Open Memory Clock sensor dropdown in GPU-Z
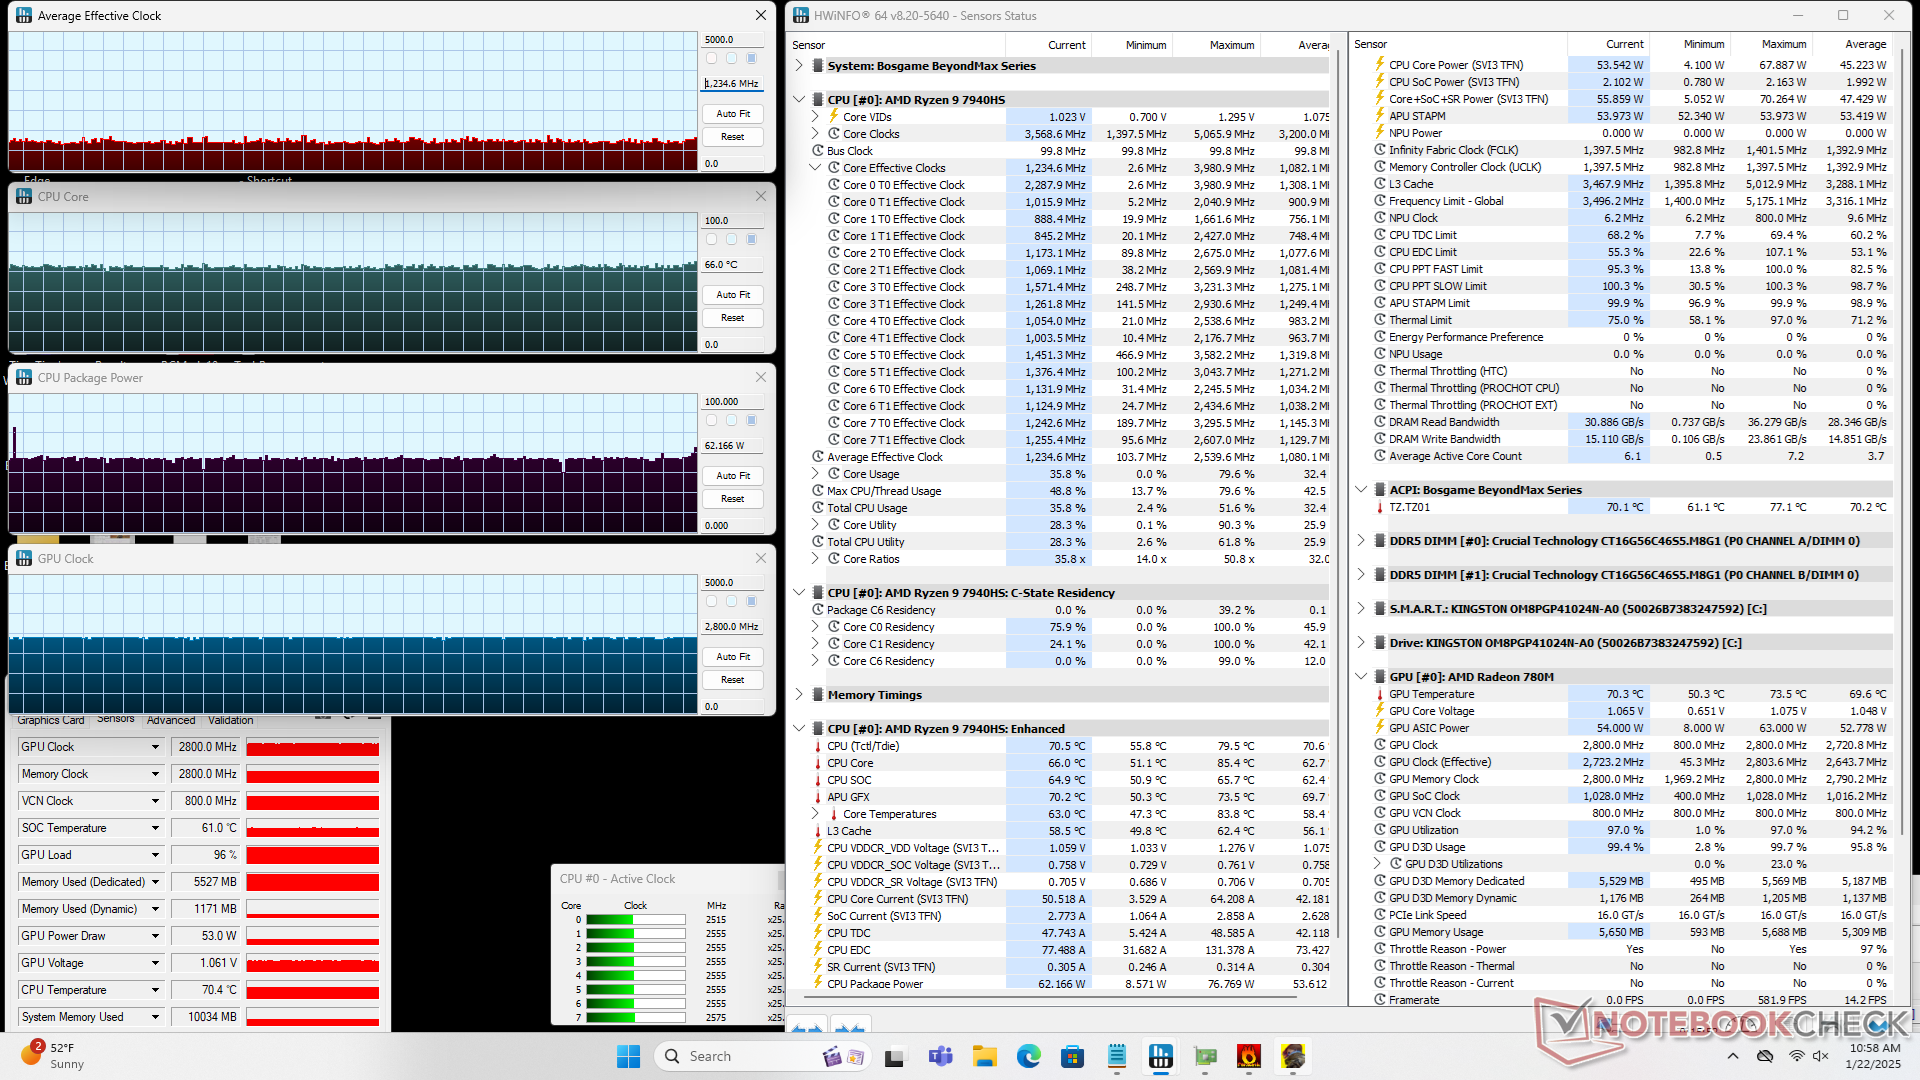Screen dimensions: 1920x1080 click(155, 774)
